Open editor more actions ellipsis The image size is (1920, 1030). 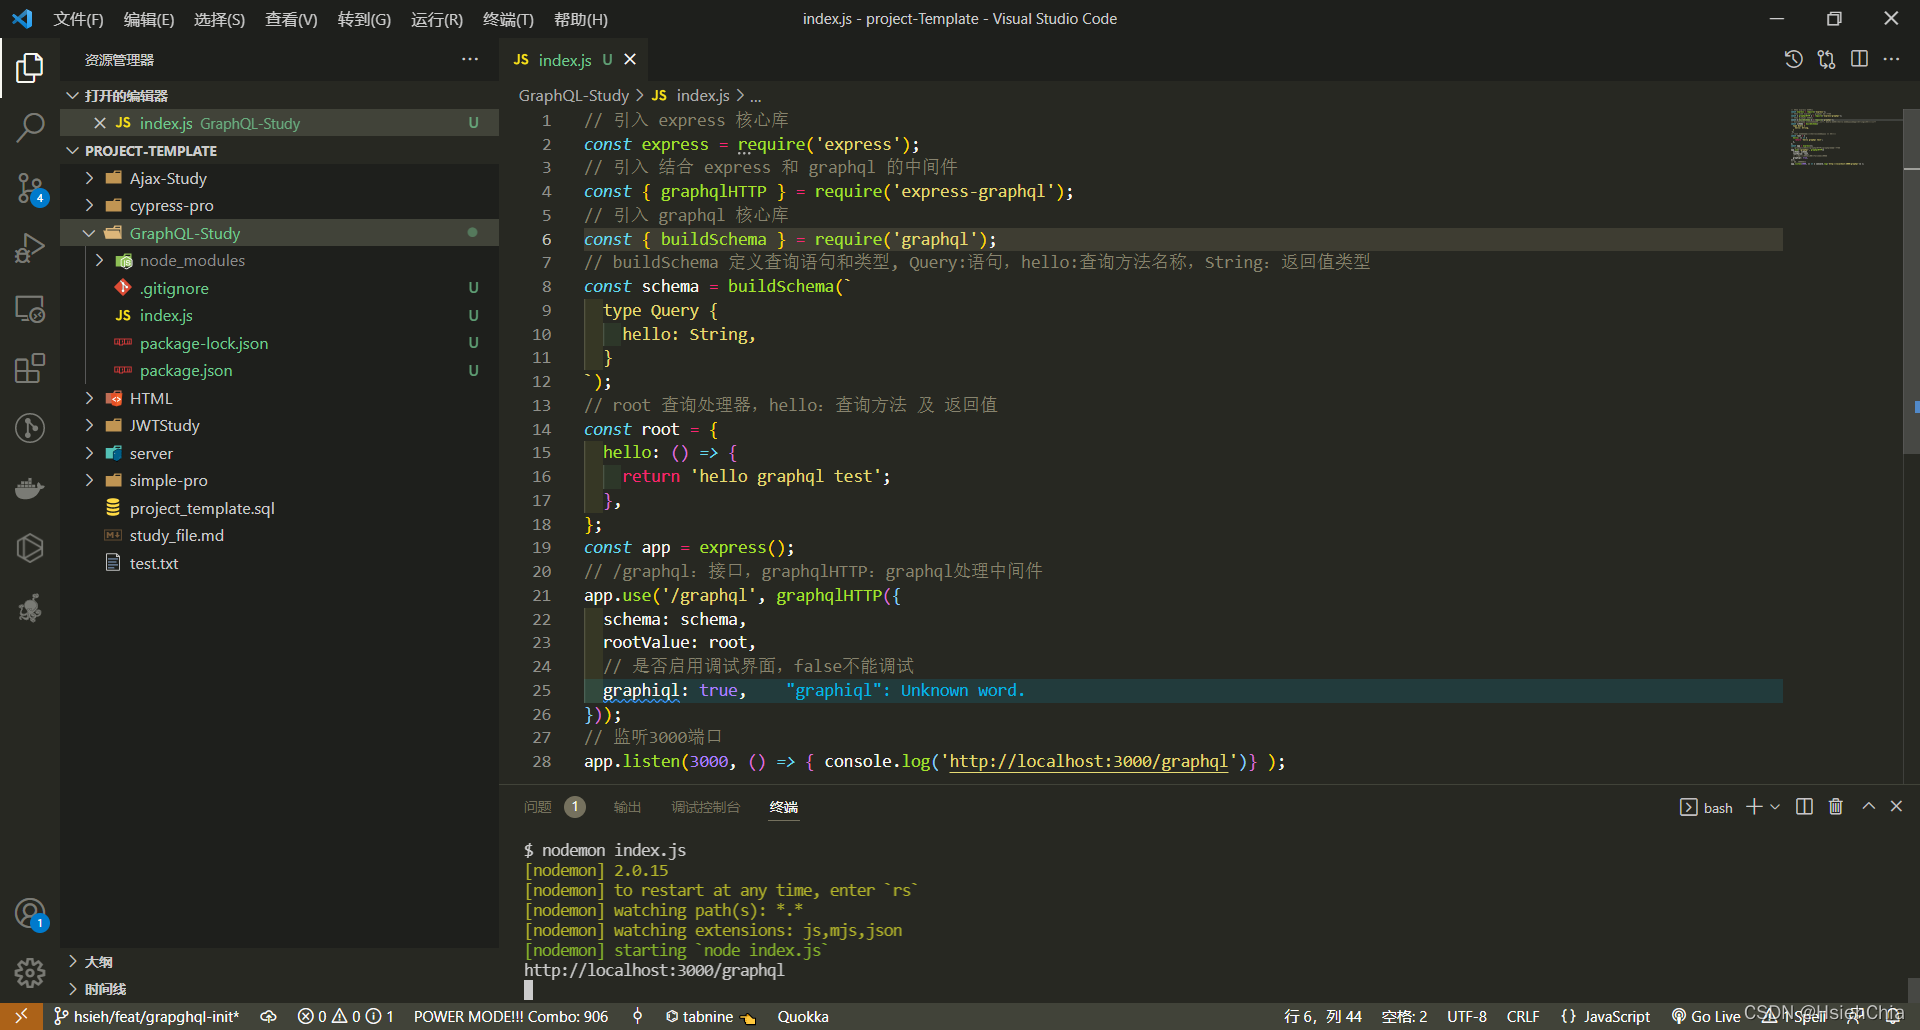1891,60
